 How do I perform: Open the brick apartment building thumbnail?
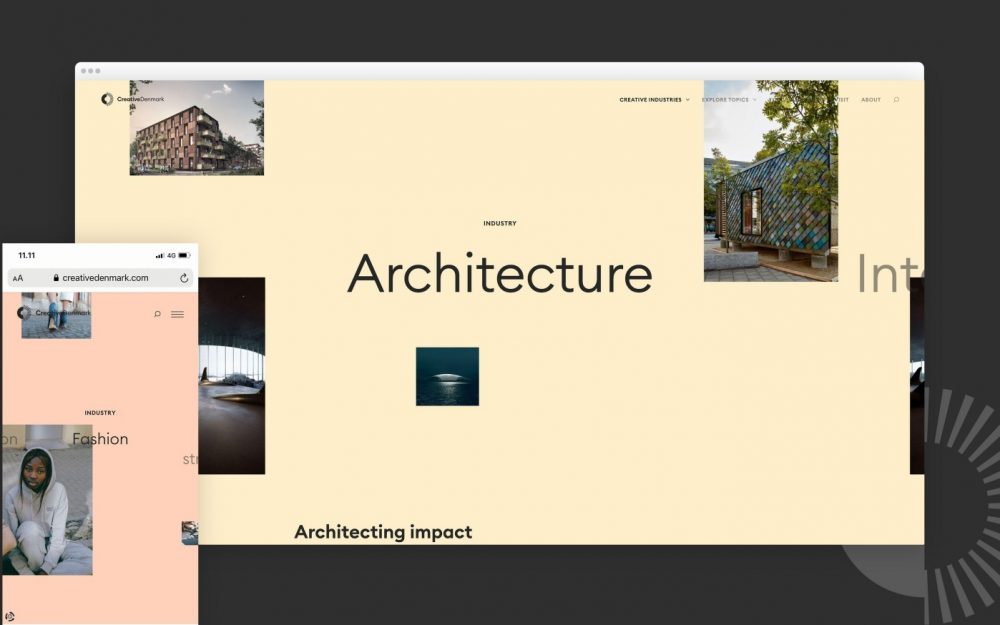point(196,128)
